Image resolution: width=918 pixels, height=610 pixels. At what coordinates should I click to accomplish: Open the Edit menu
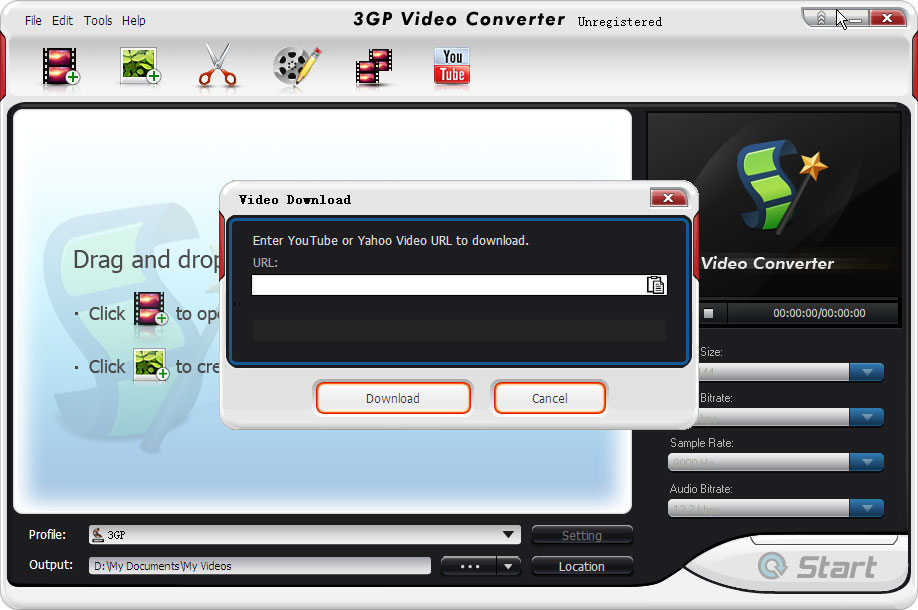pos(62,20)
